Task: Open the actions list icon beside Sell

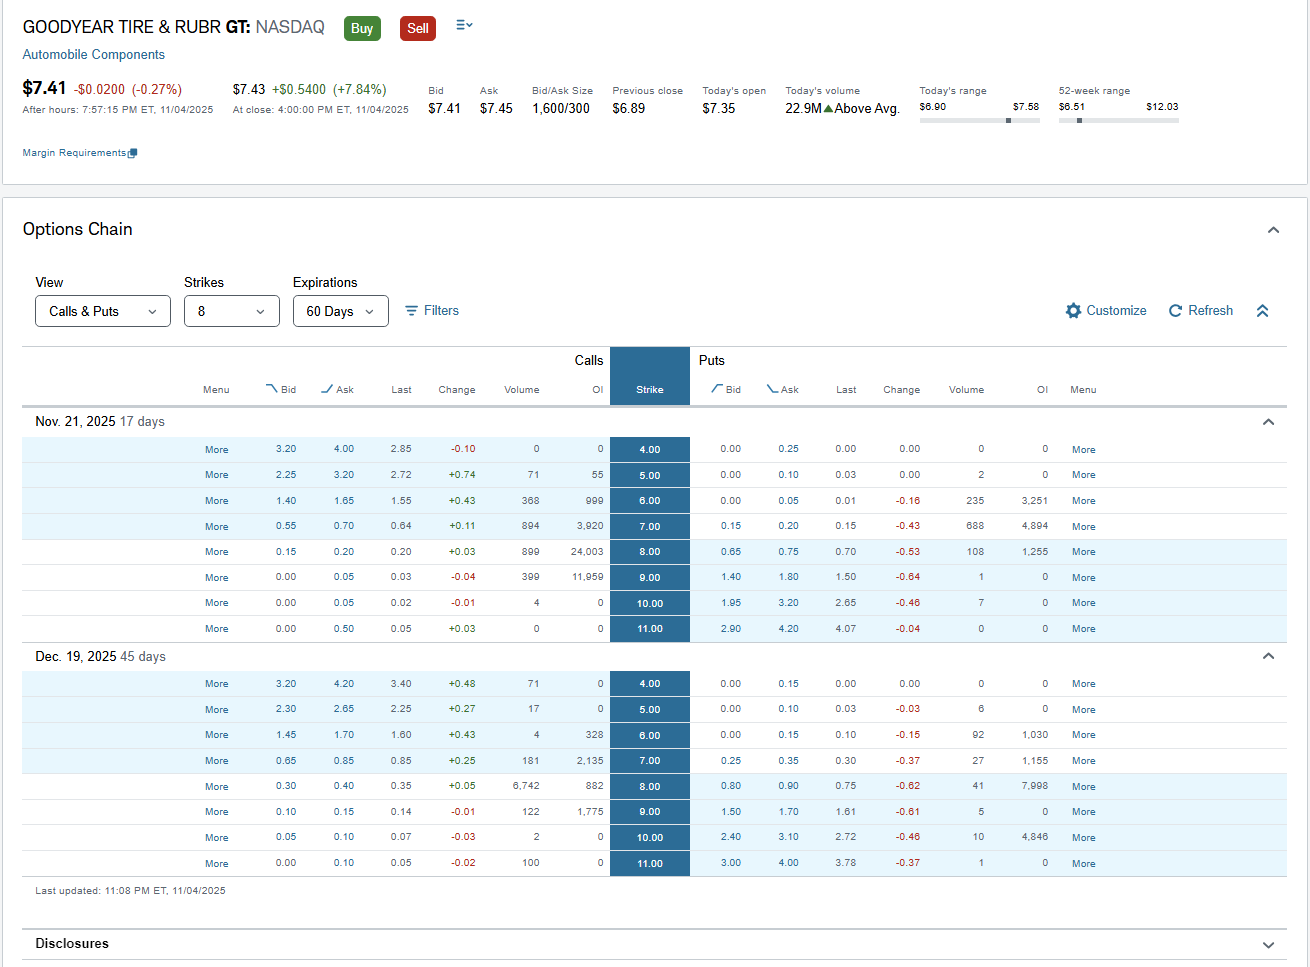Action: click(x=464, y=25)
